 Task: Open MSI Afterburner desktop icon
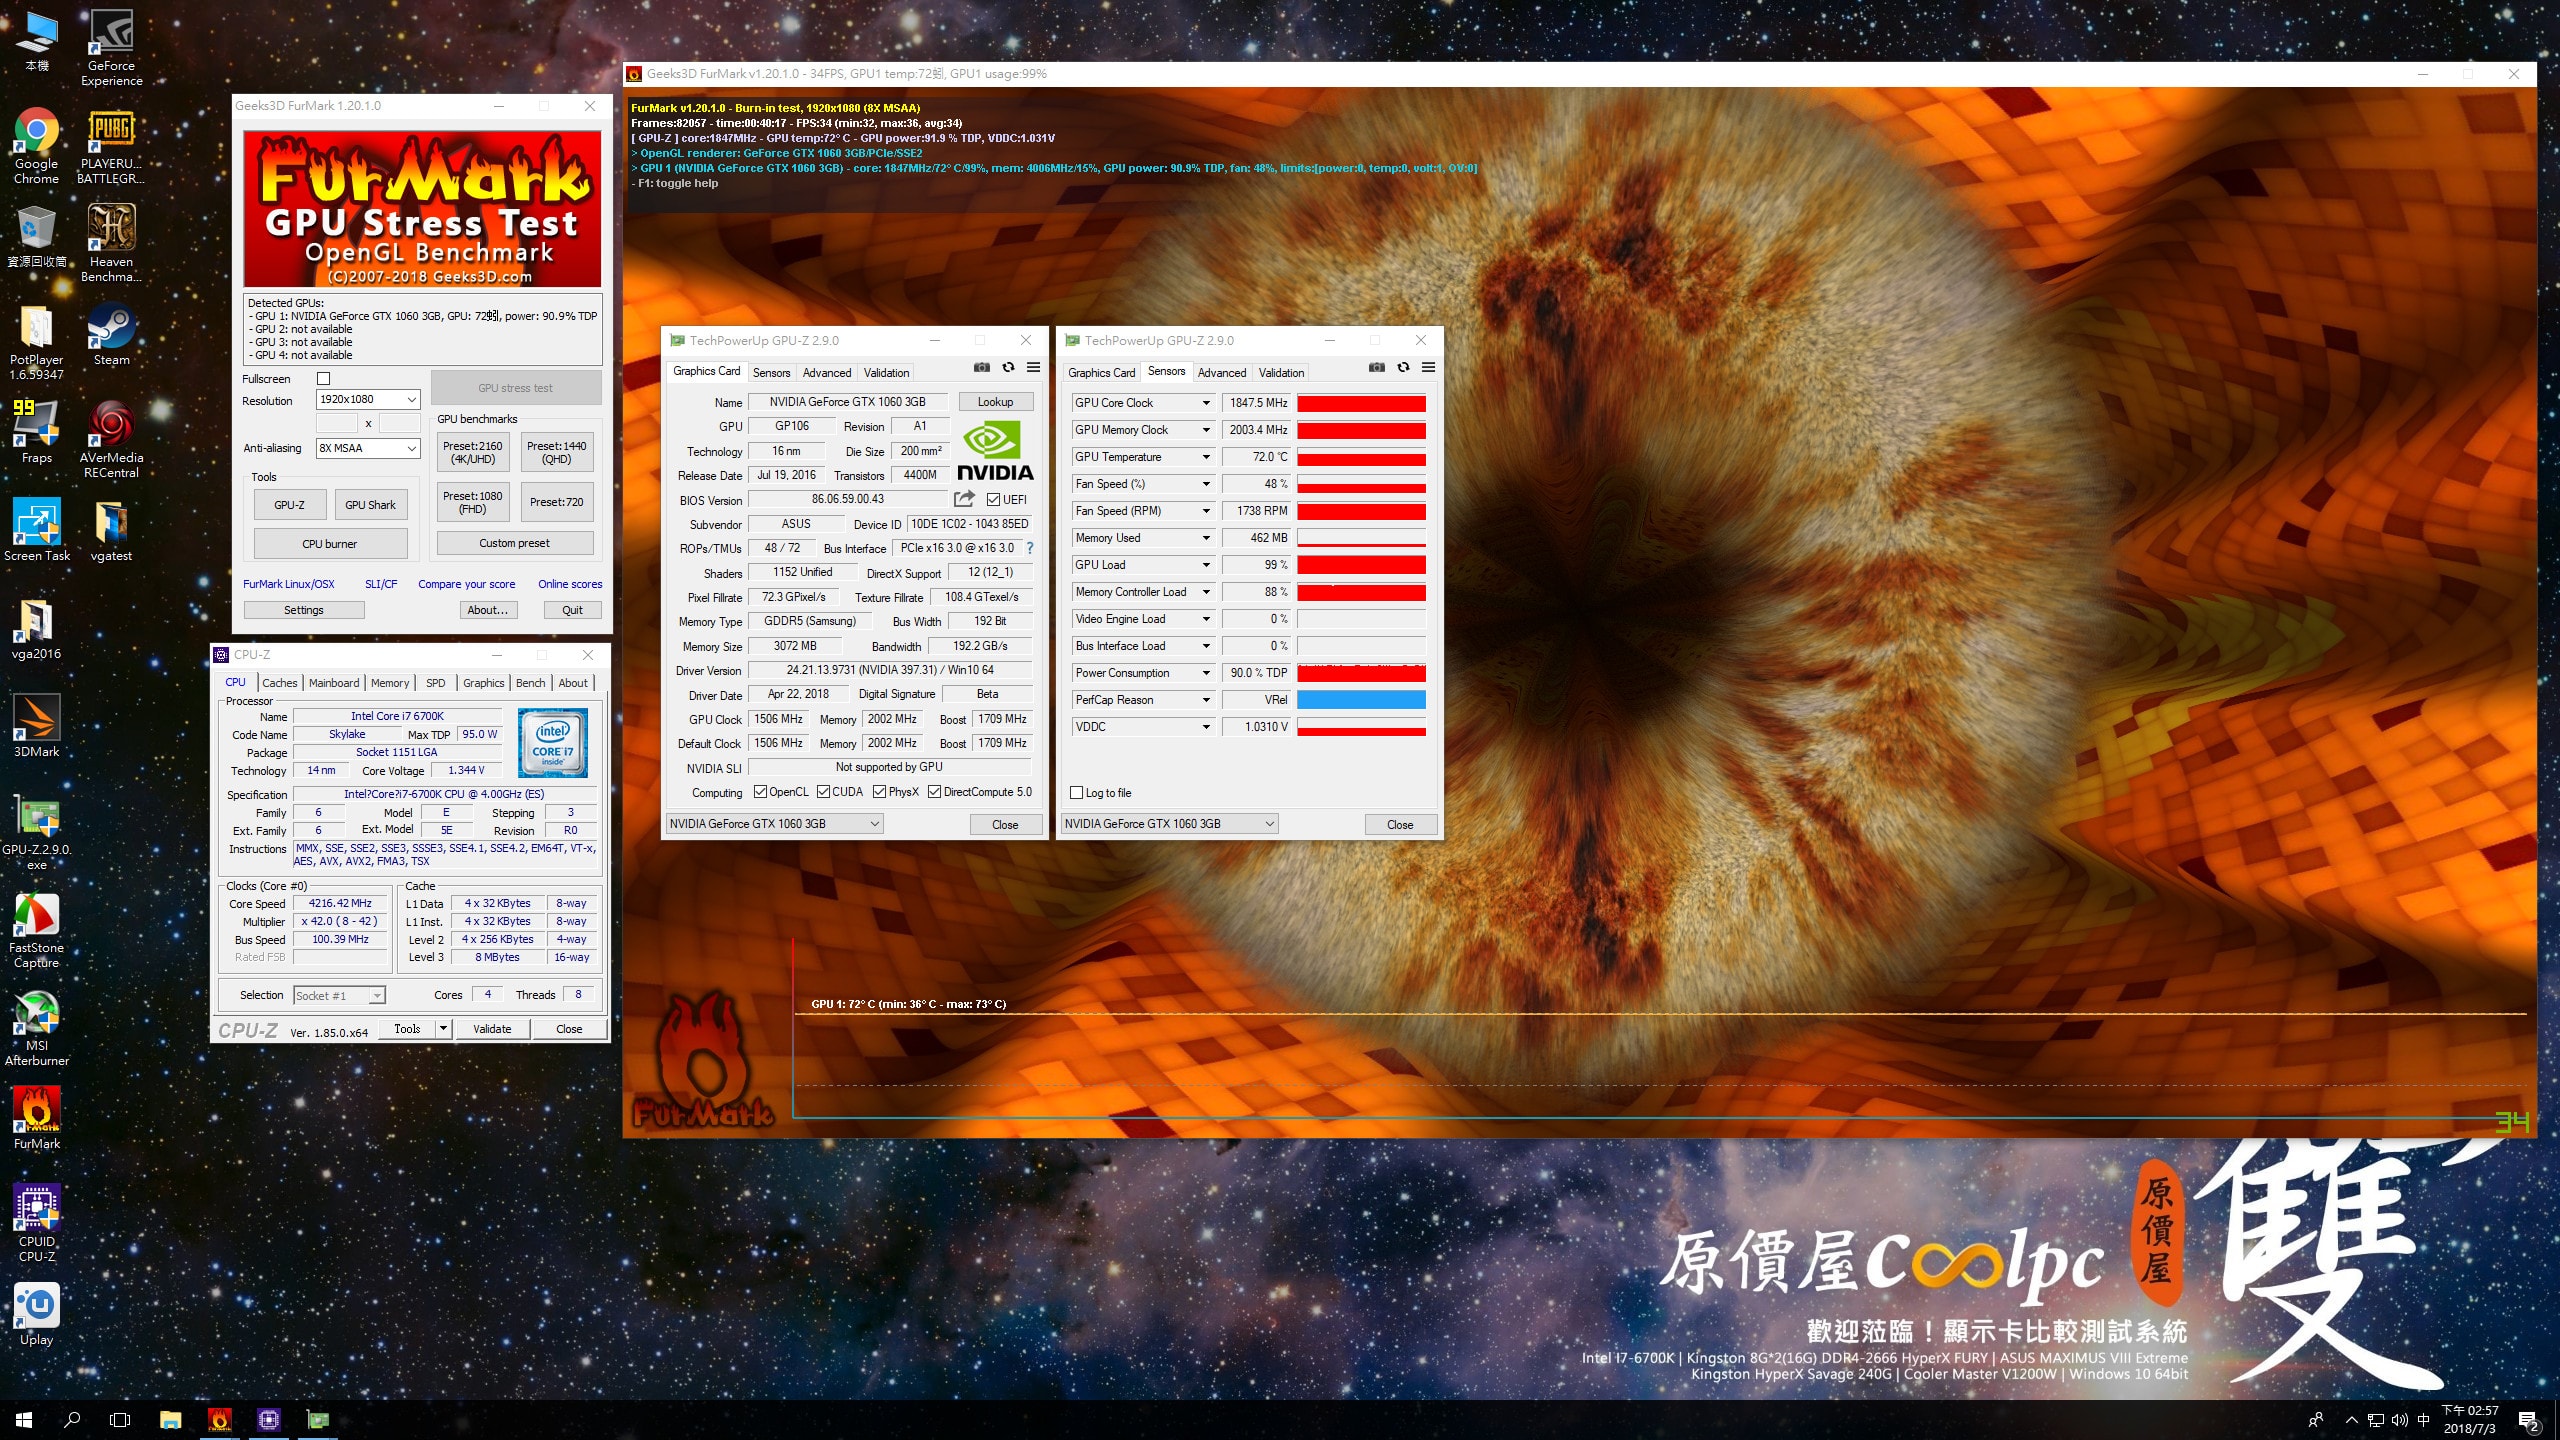coord(36,1028)
